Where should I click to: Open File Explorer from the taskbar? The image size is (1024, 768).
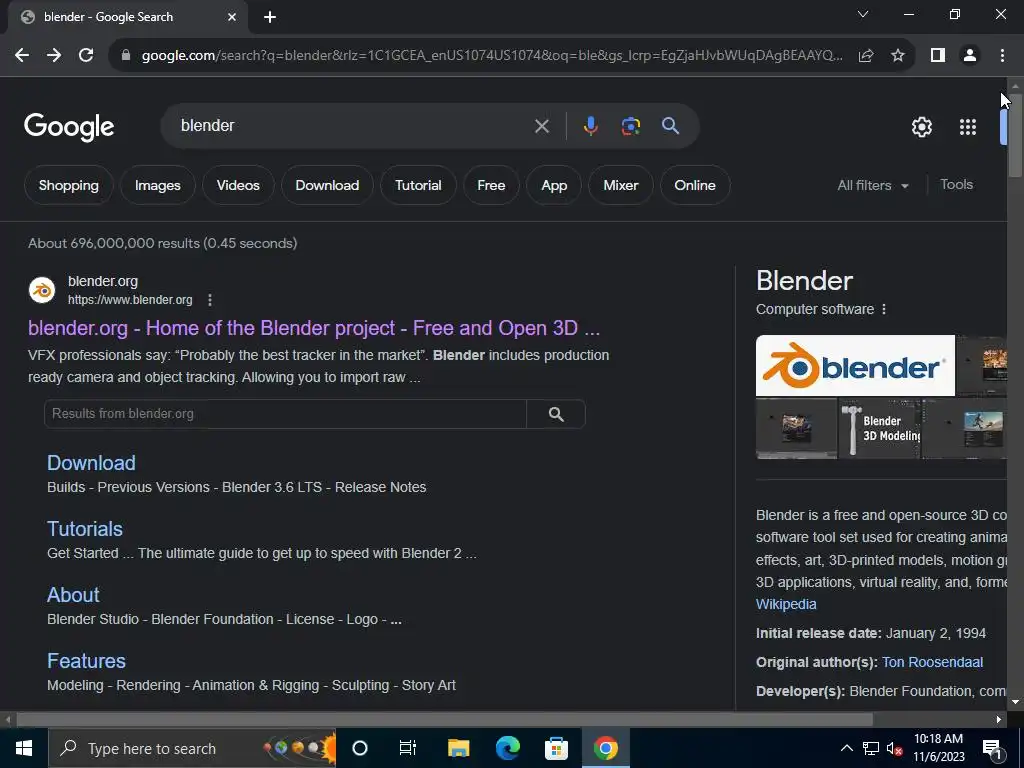(458, 748)
